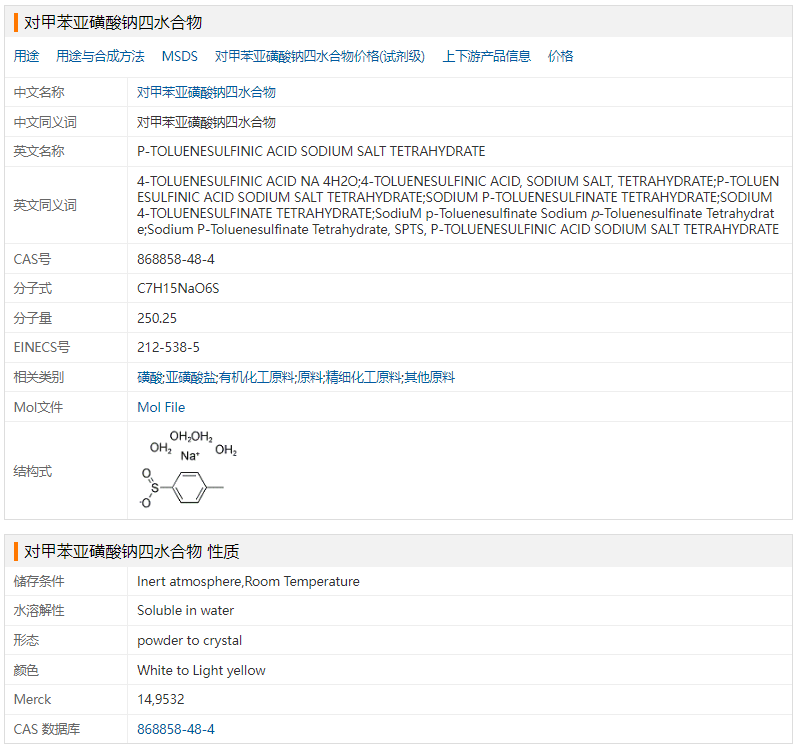Viewport: 798px width, 749px height.
Task: Click the 其他原料 category link
Action: pos(429,377)
